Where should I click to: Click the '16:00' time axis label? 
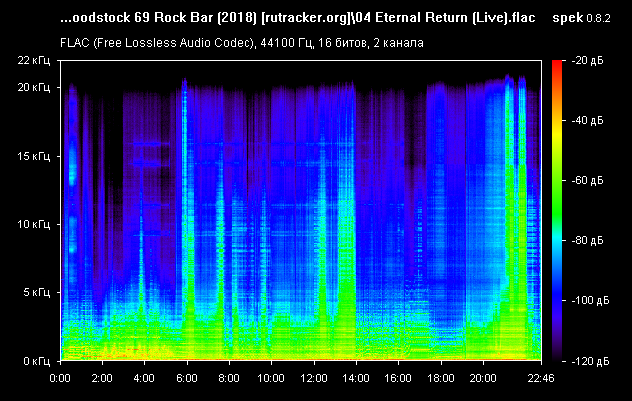point(398,378)
